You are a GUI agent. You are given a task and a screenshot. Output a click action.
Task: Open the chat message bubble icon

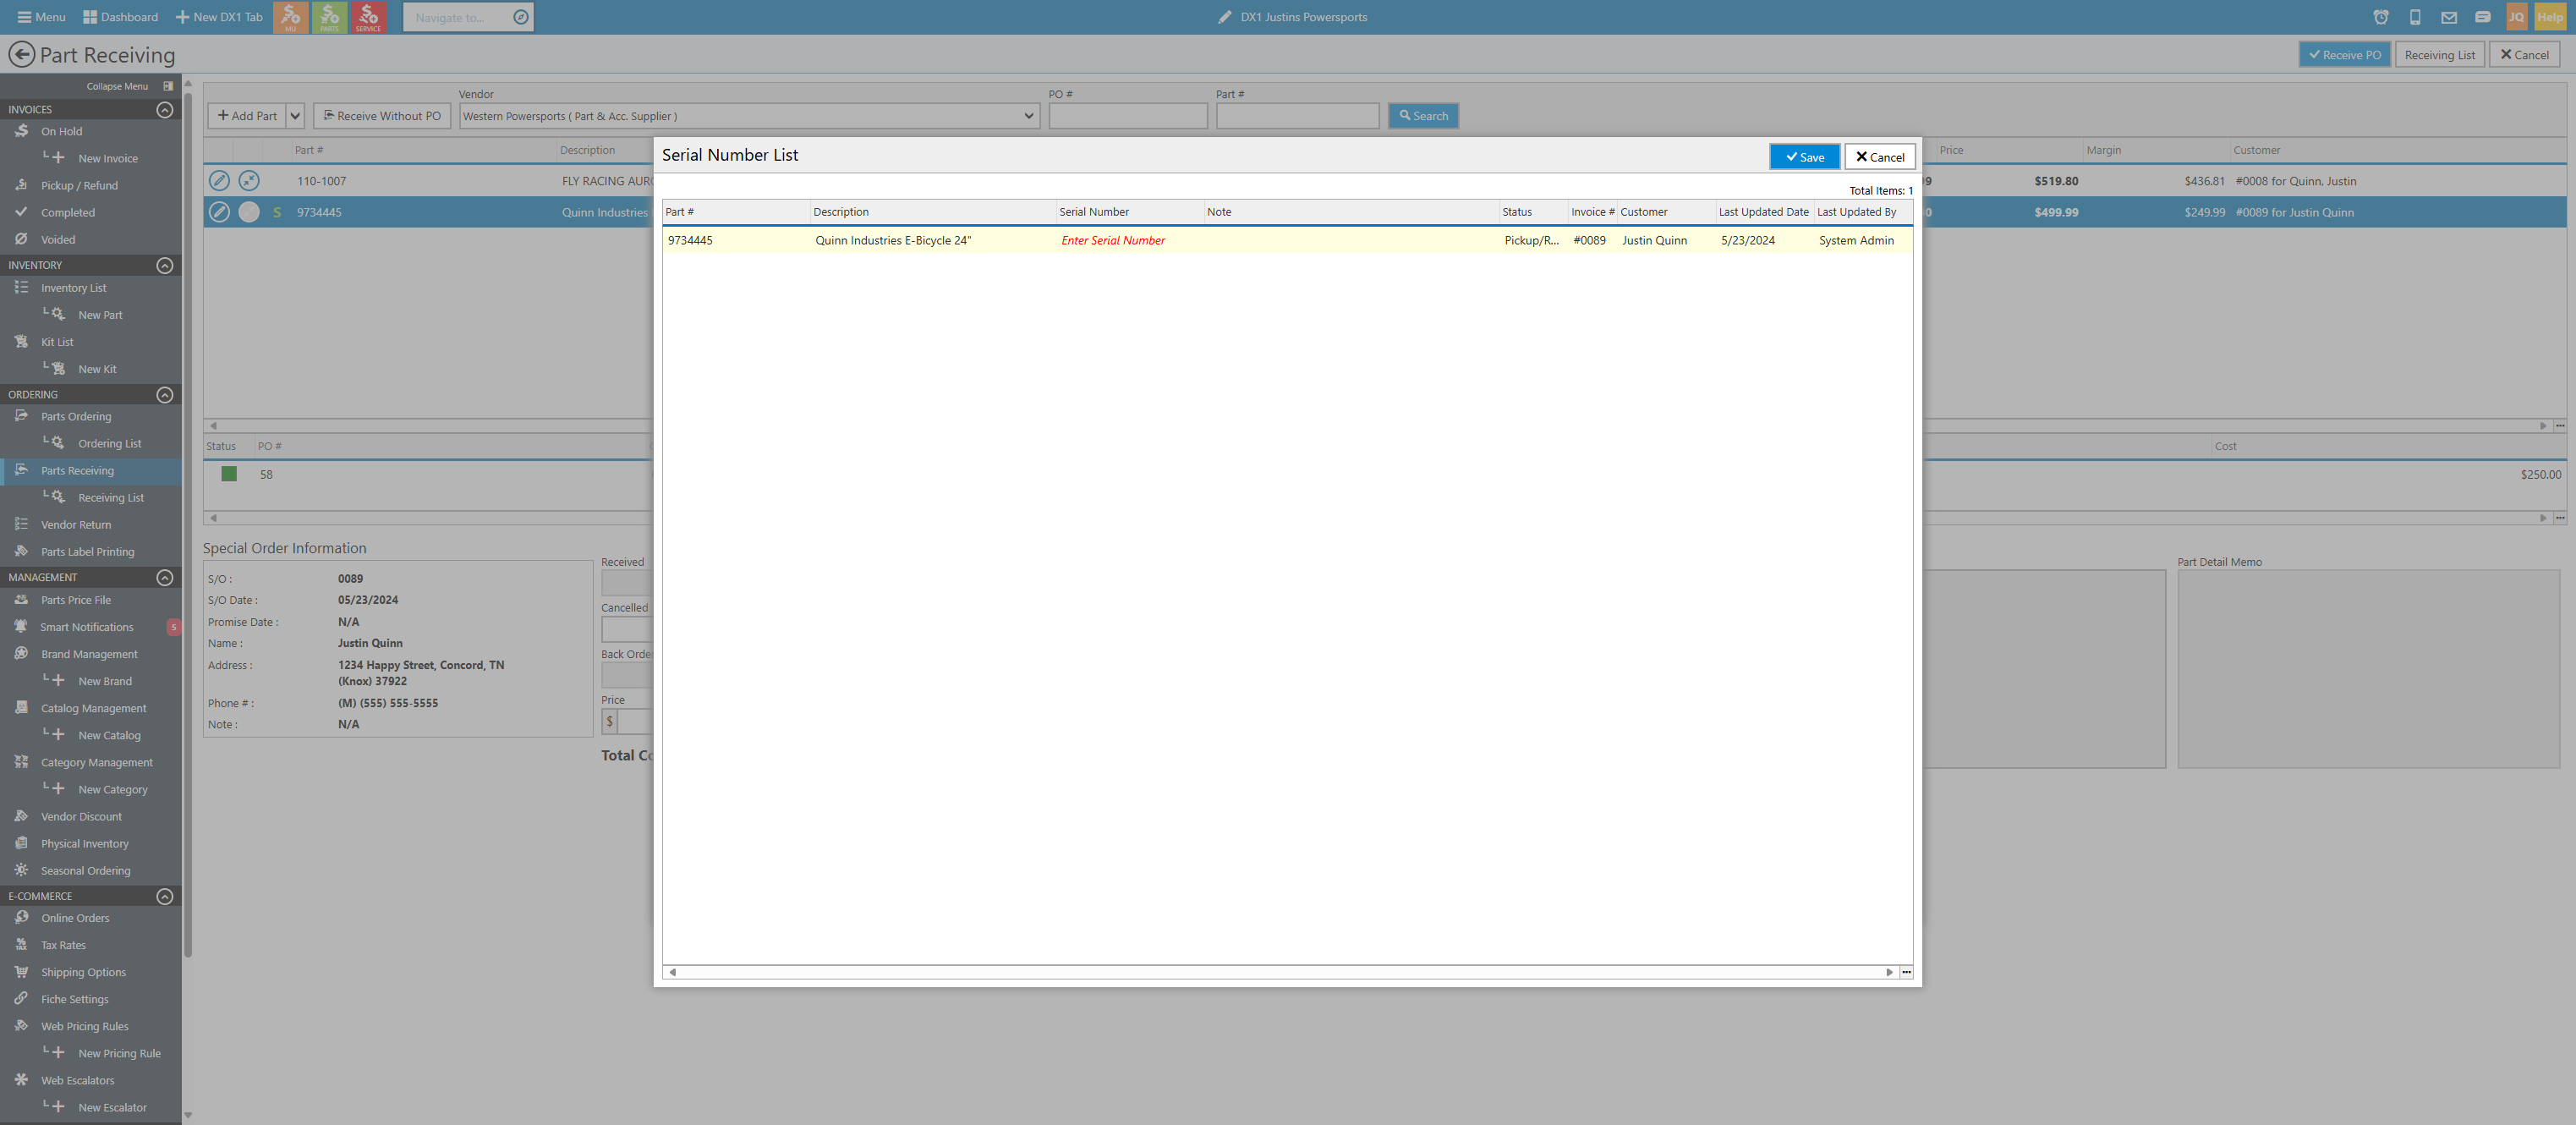click(x=2483, y=17)
